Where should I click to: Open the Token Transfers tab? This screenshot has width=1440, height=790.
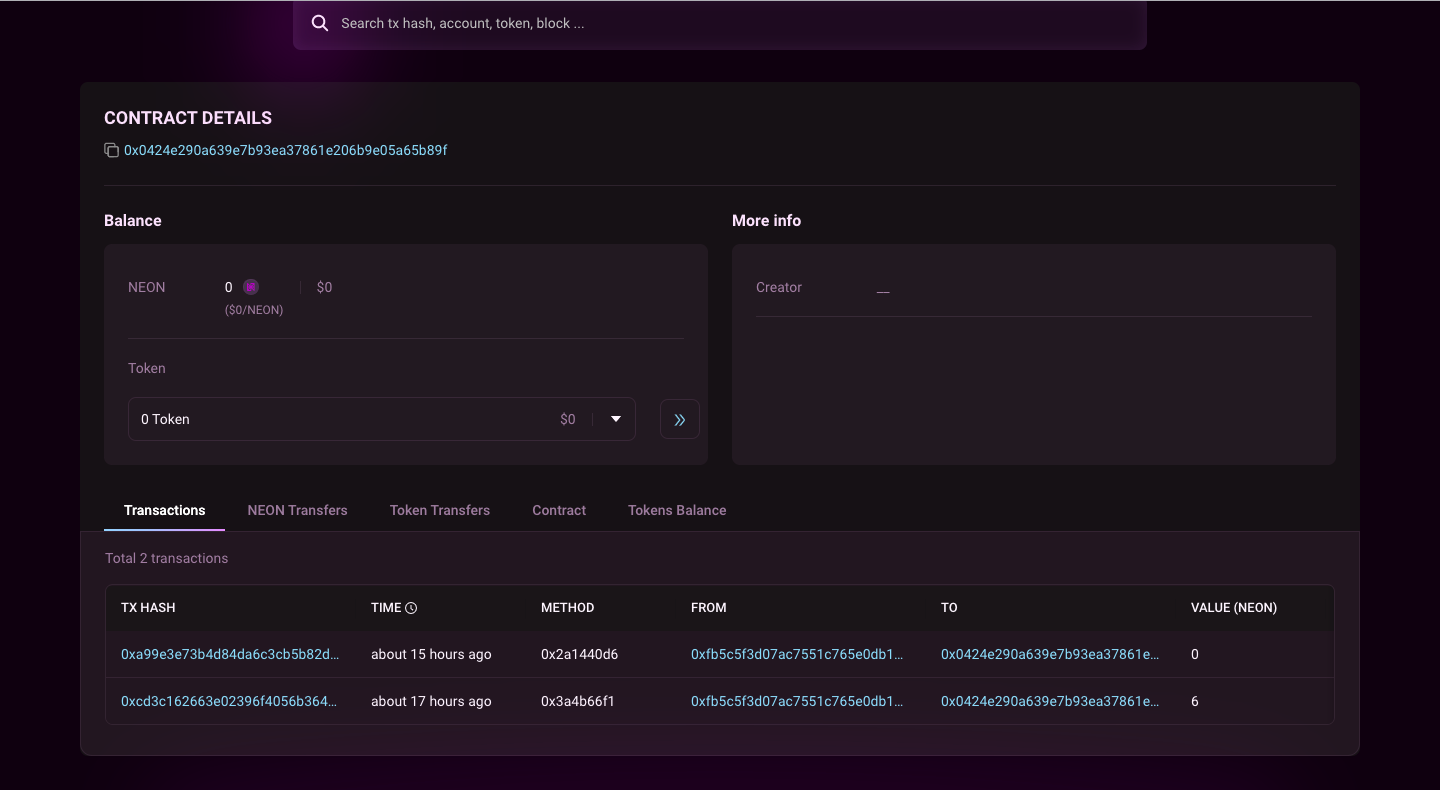point(440,510)
